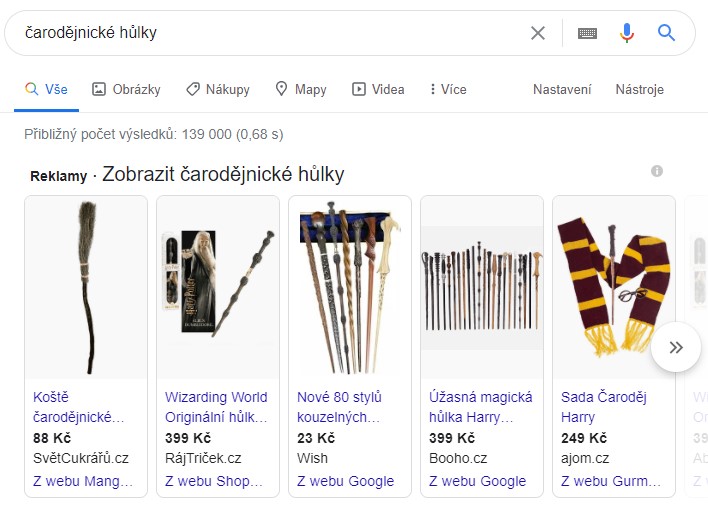Open Nástroje tools menu

[639, 89]
